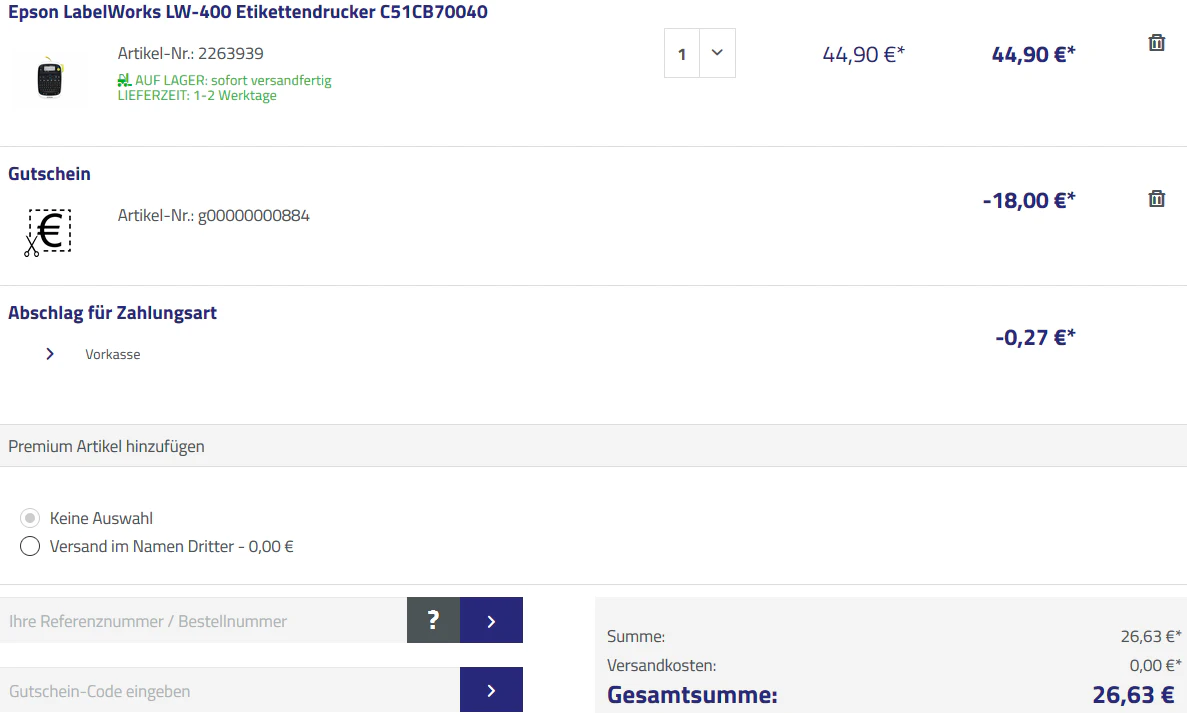The image size is (1187, 713).
Task: Click the Abschlag für Zahlungsart heading
Action: pyautogui.click(x=112, y=313)
